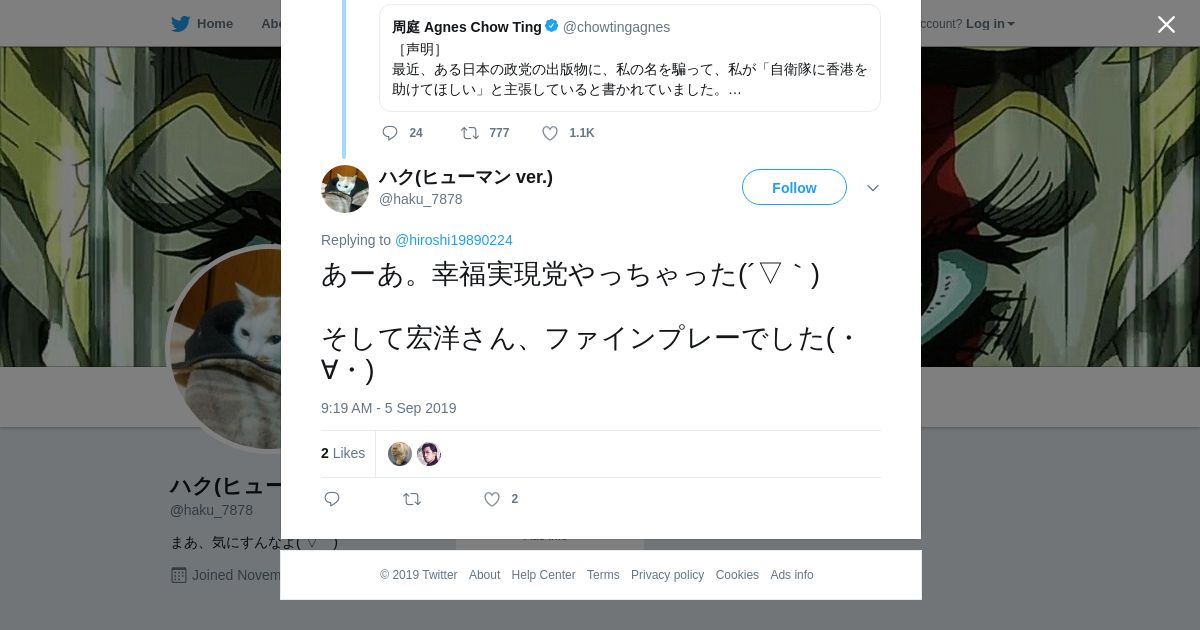Follow ハク(ヒューマン ver.) account

coord(794,188)
